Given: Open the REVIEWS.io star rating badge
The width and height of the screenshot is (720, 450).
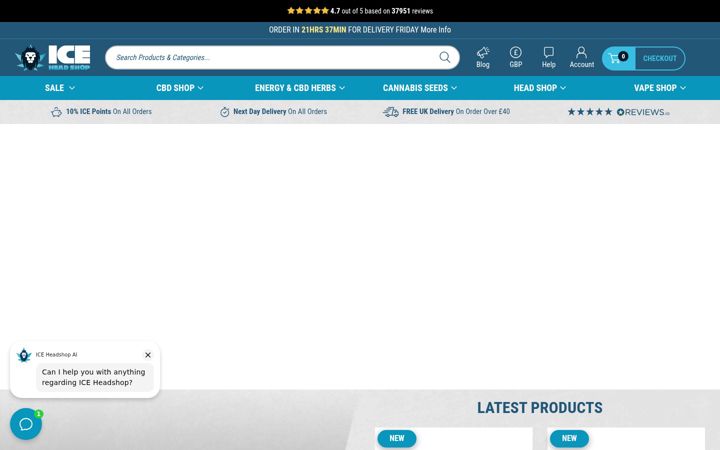Looking at the screenshot, I should (619, 112).
